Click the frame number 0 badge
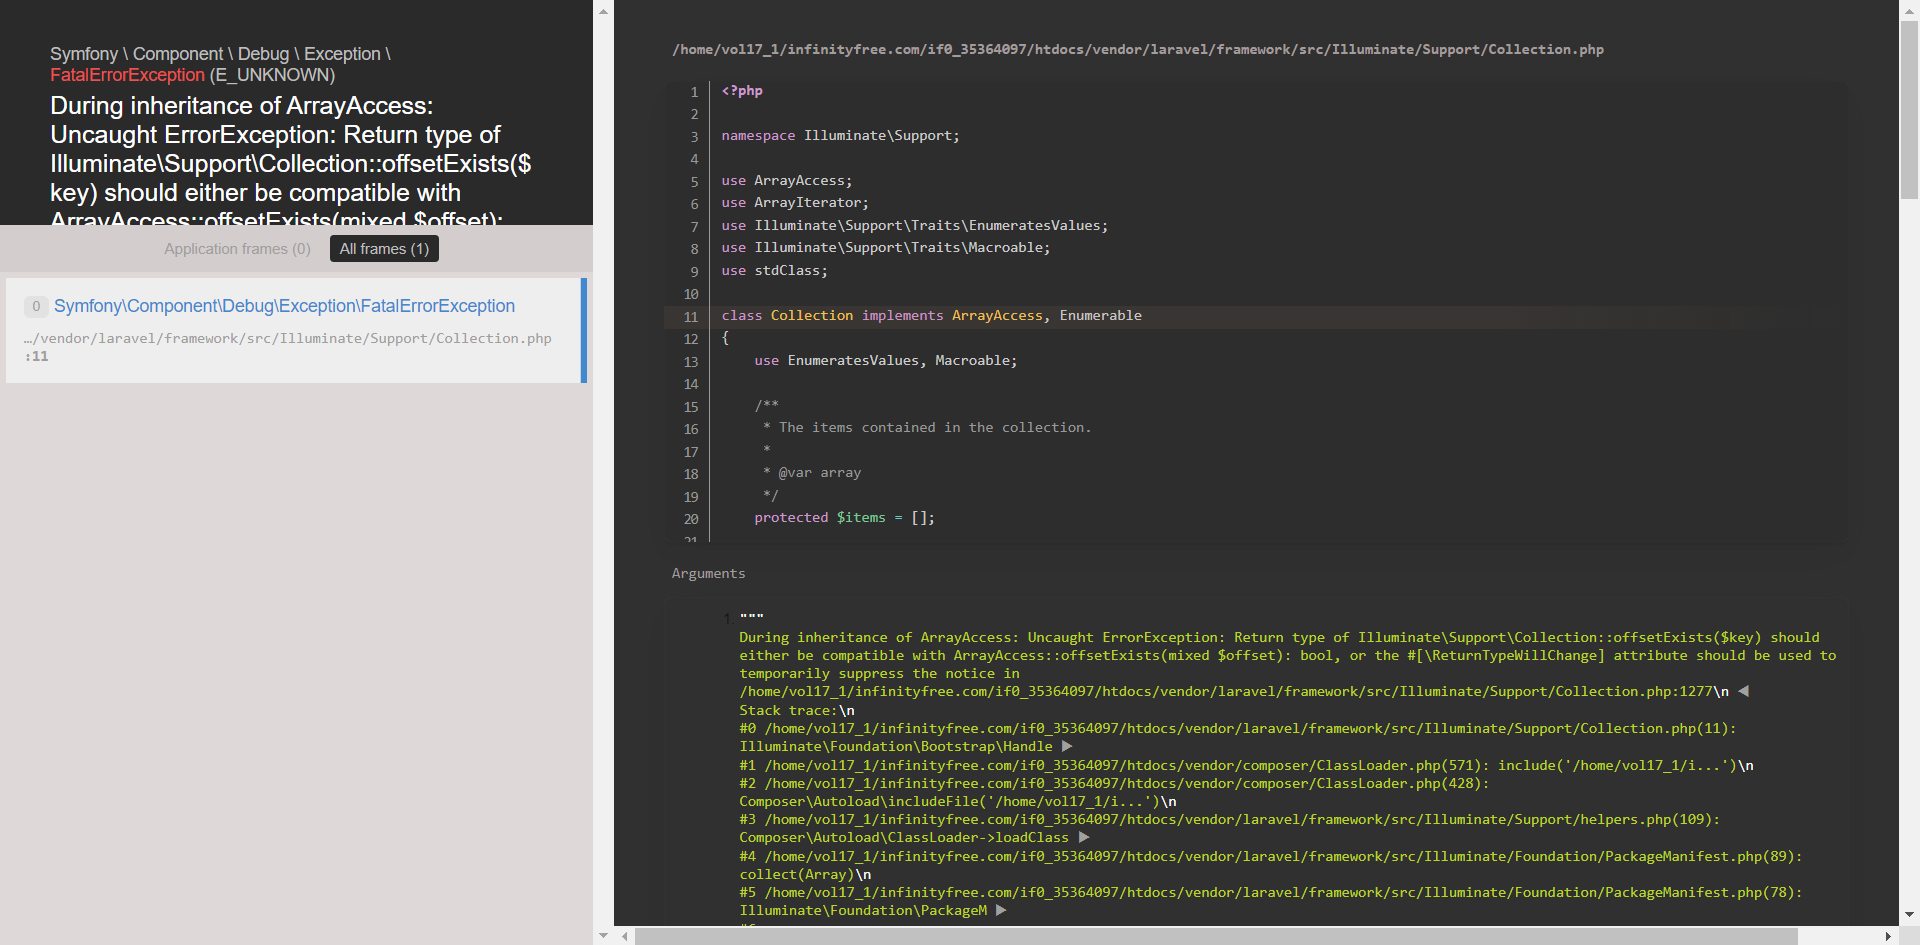1920x945 pixels. [x=36, y=306]
